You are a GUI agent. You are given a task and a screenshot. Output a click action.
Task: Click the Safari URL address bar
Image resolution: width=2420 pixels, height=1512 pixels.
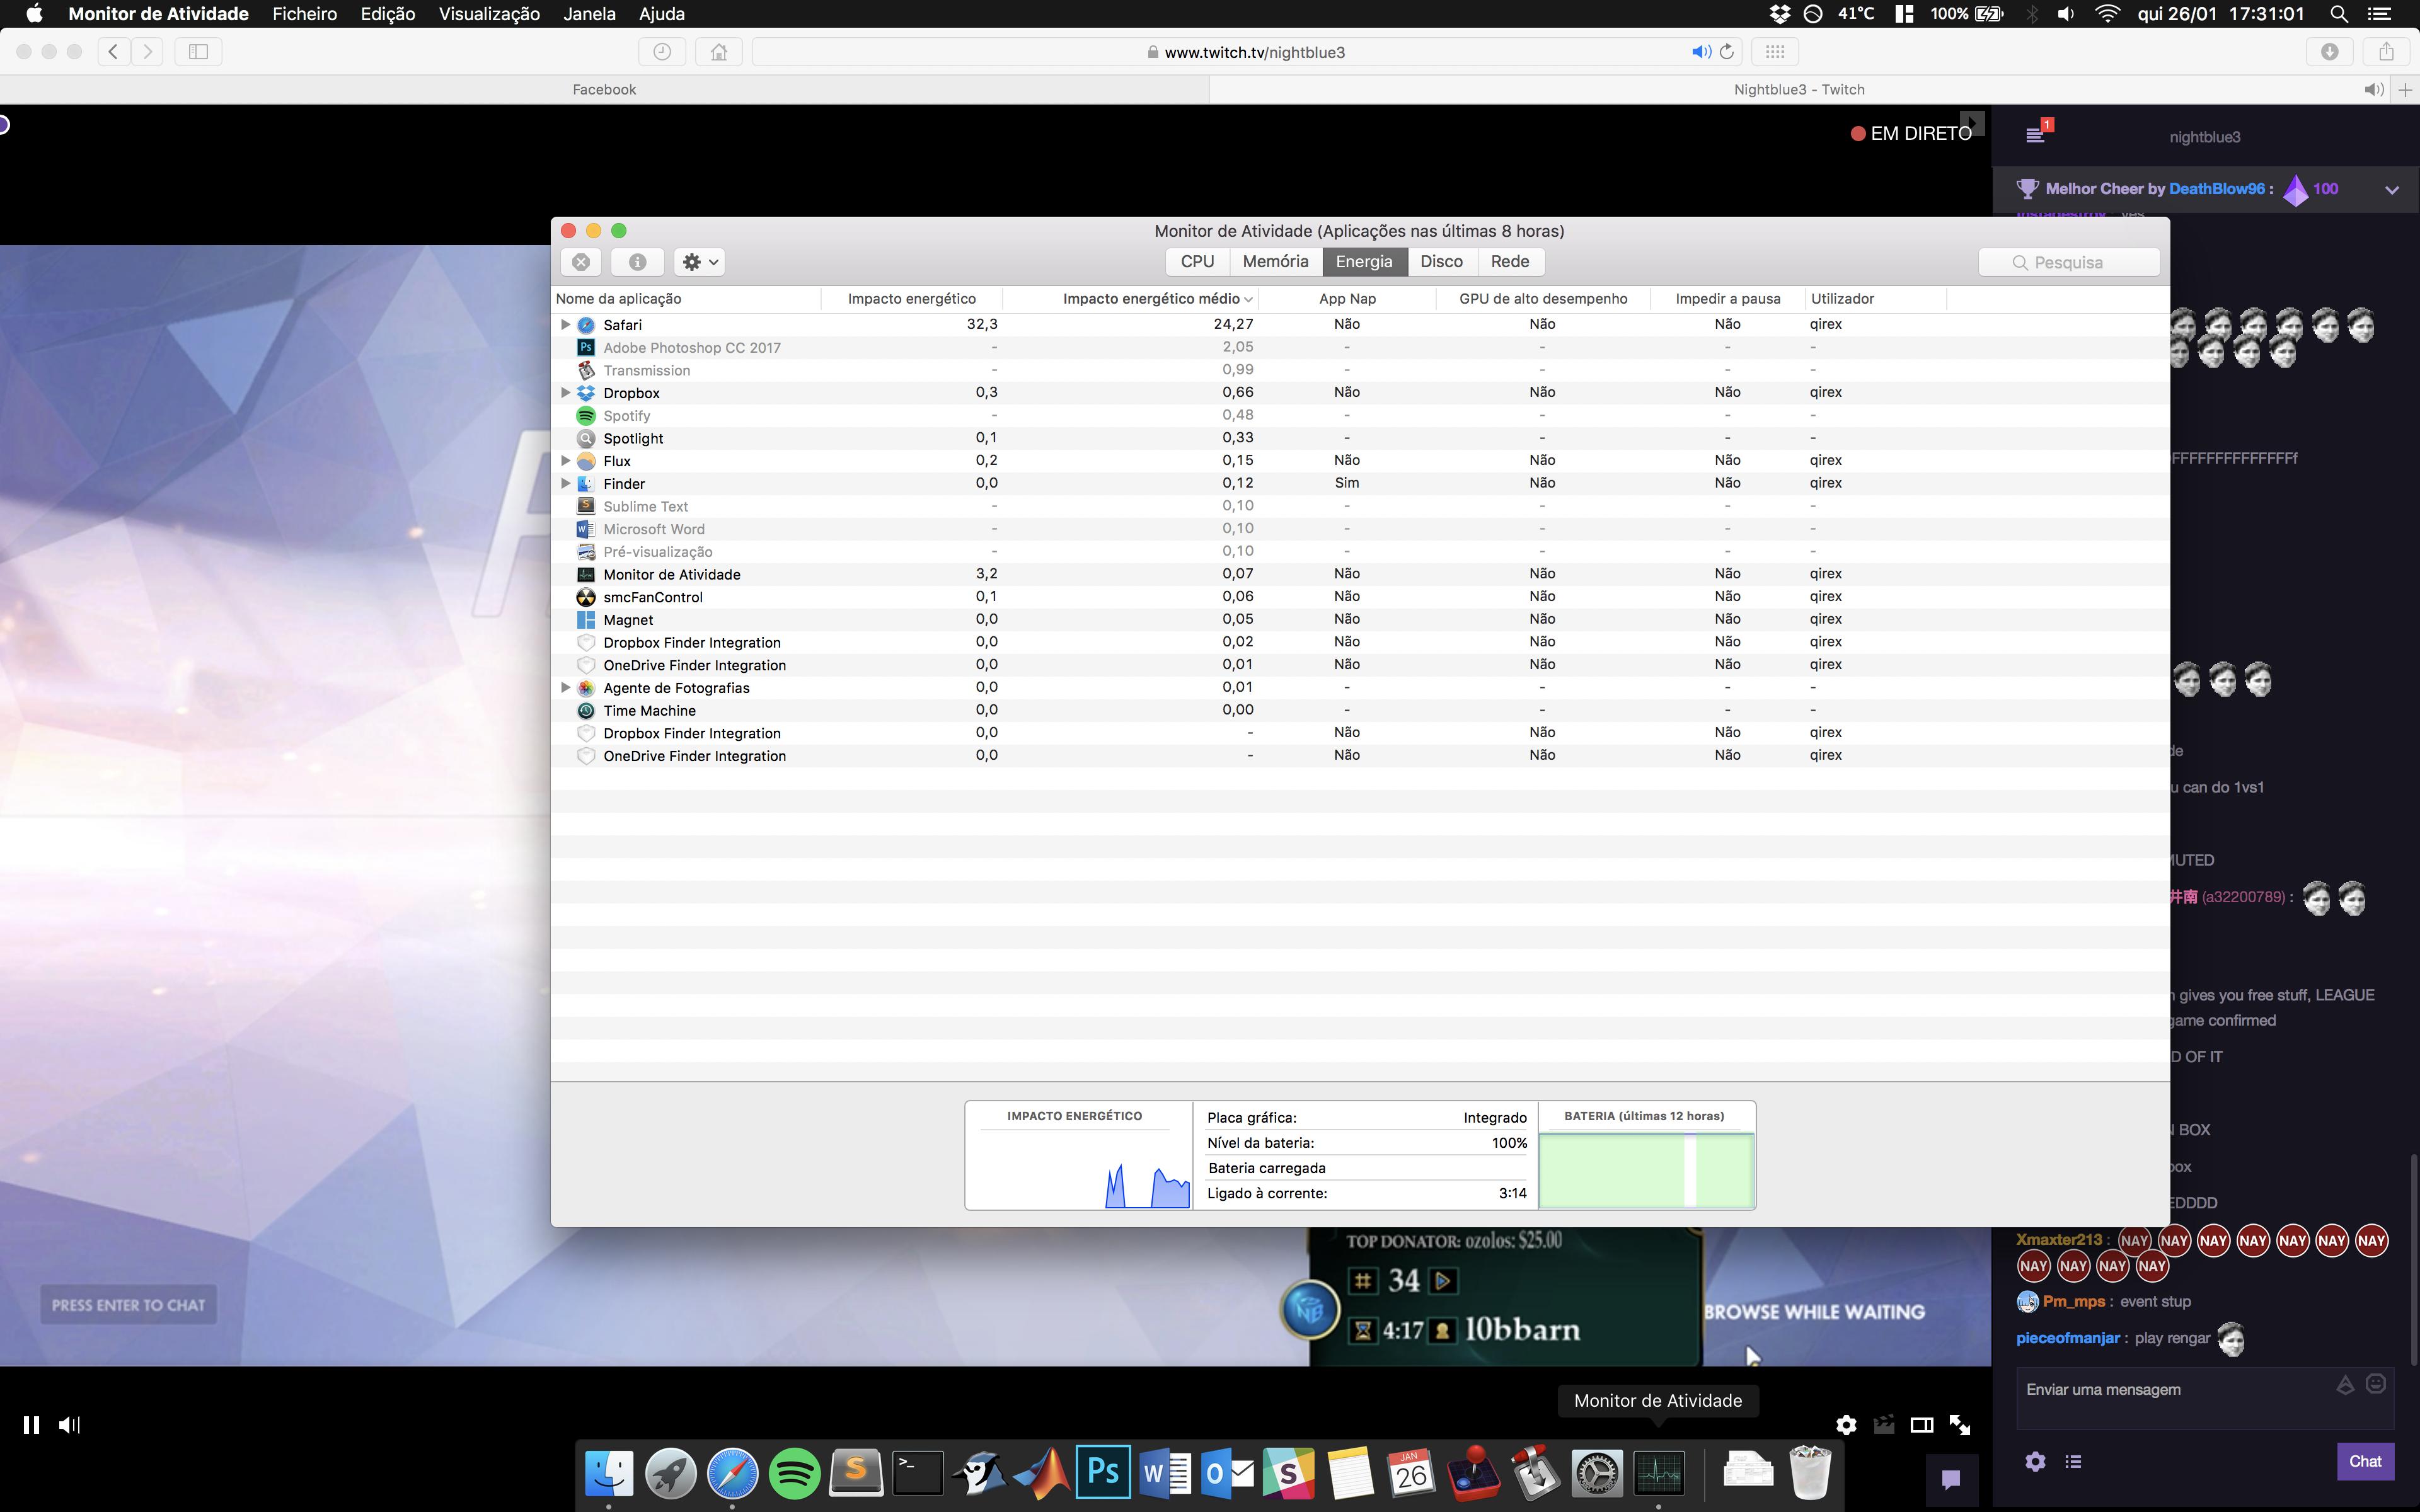click(x=1245, y=52)
